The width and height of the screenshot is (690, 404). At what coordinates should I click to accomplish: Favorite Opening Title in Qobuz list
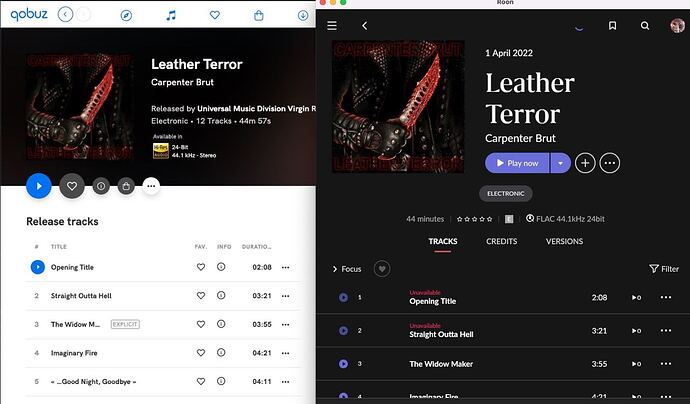coord(201,267)
